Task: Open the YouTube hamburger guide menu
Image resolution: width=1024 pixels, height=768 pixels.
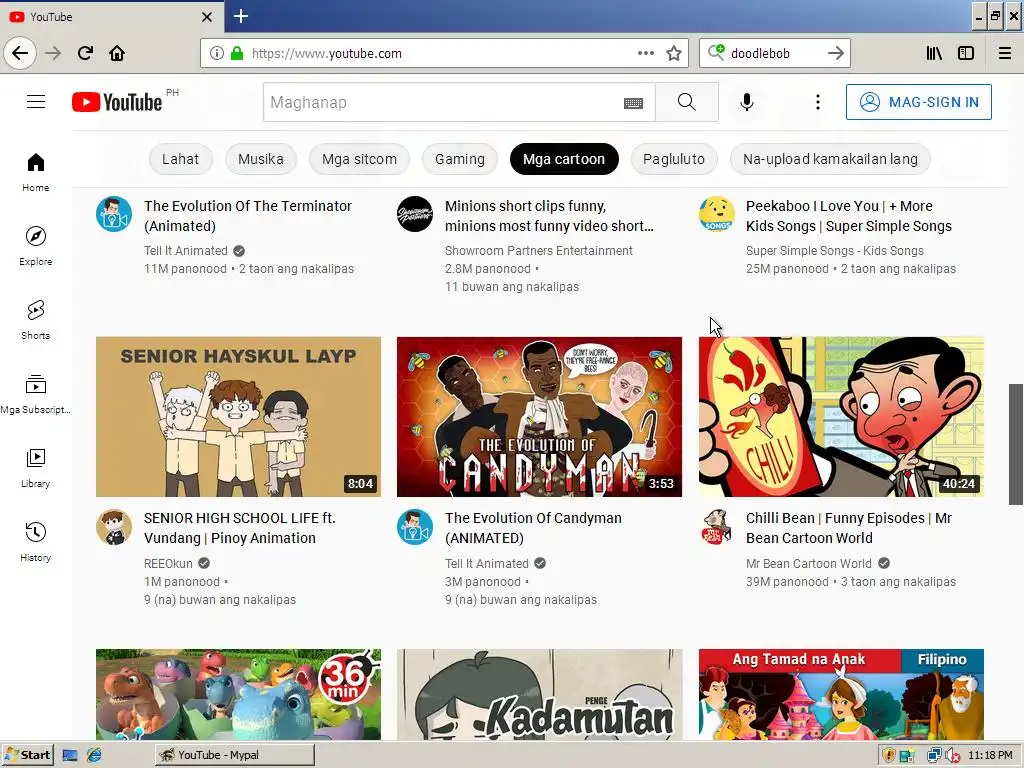Action: [36, 102]
